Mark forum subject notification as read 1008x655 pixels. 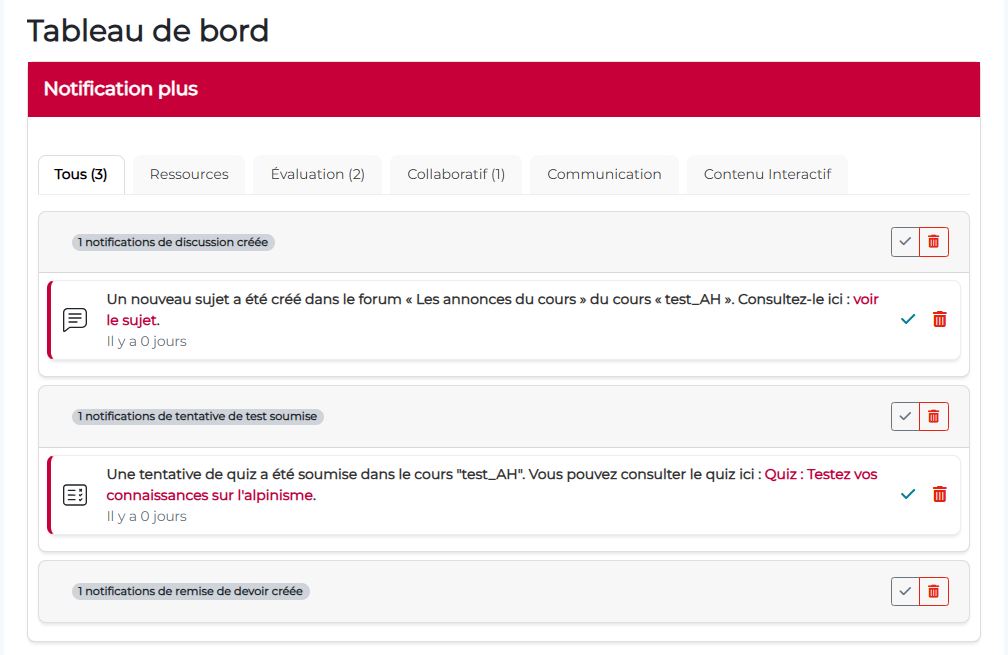908,319
